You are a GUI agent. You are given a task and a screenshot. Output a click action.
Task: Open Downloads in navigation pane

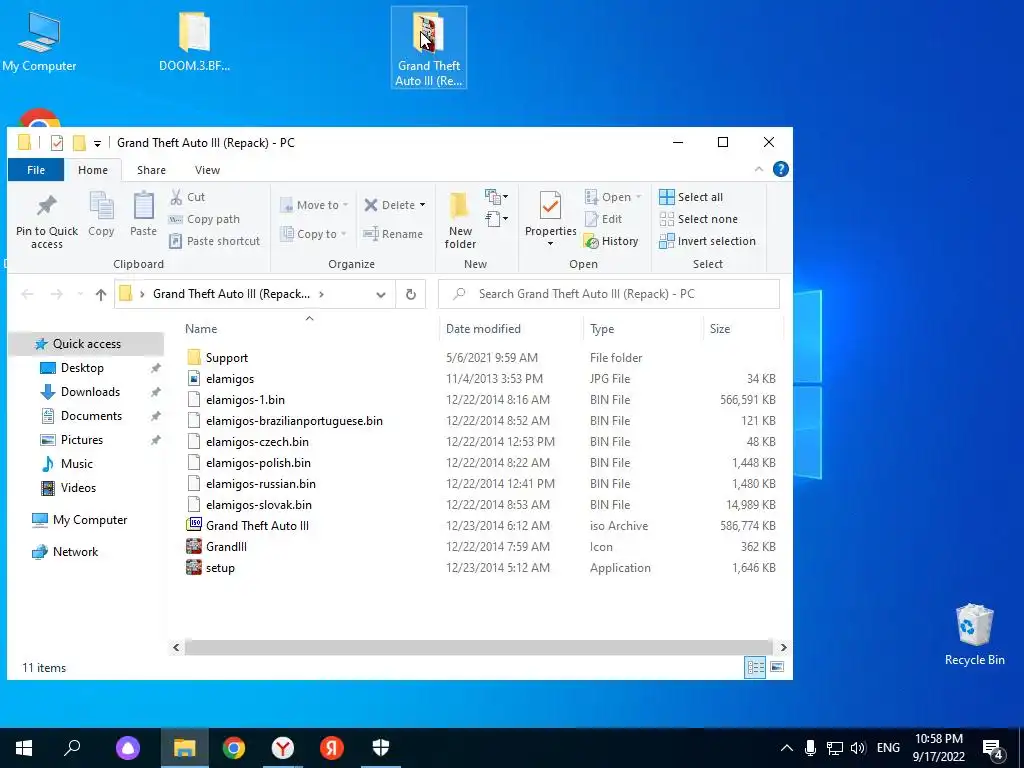click(x=90, y=392)
